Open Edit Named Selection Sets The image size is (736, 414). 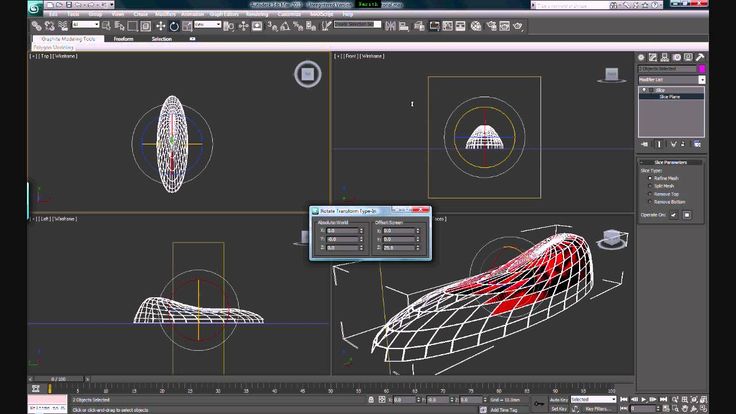tap(326, 26)
